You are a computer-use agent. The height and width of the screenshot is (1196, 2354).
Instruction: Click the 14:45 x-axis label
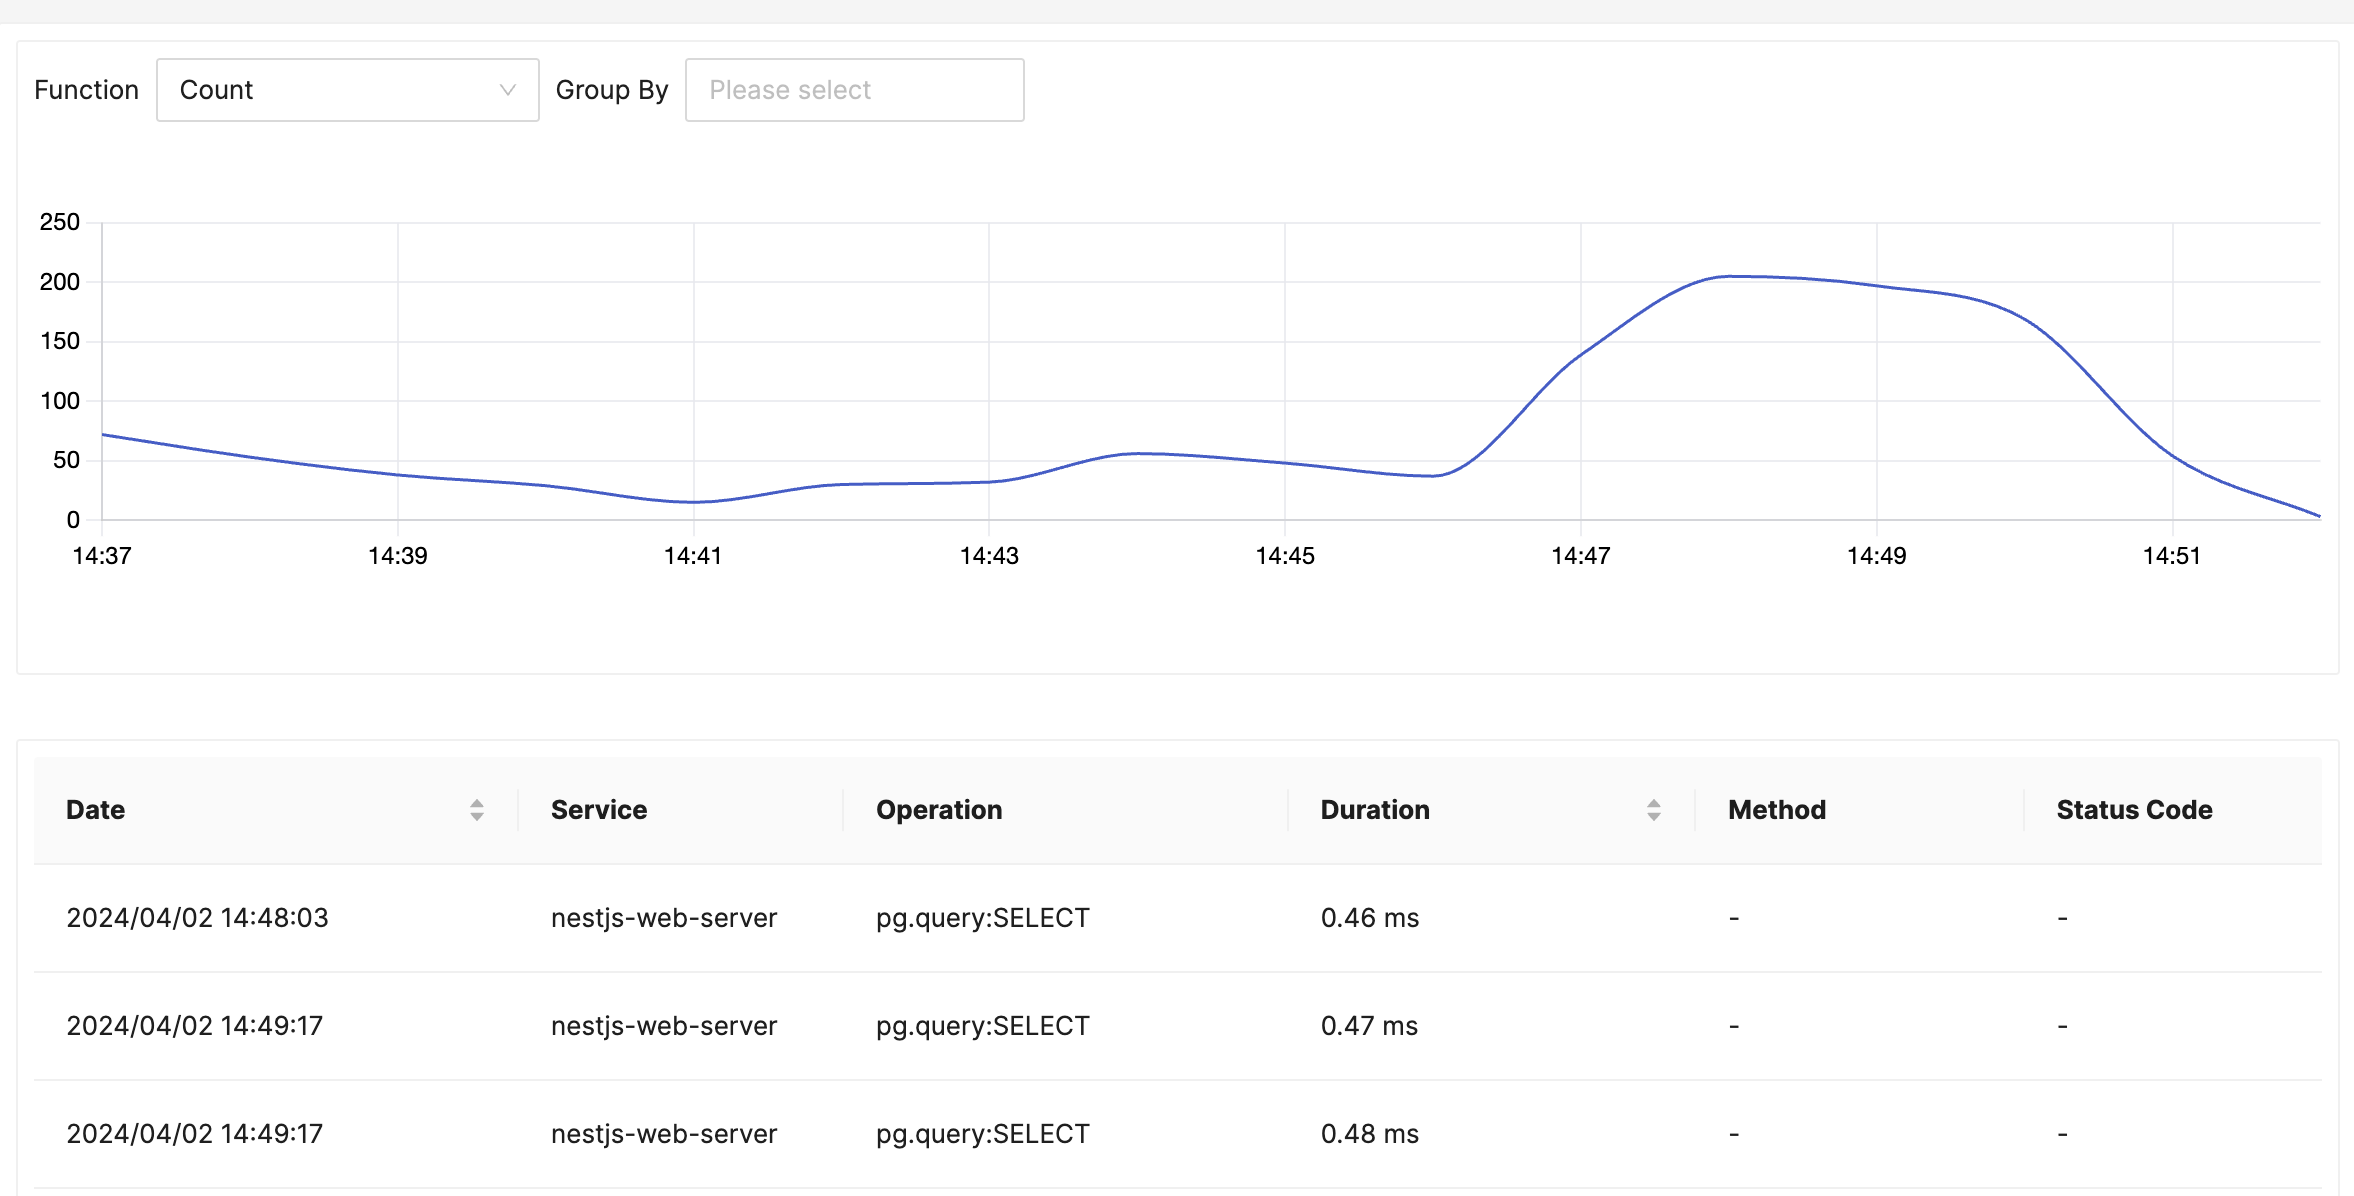pyautogui.click(x=1285, y=556)
